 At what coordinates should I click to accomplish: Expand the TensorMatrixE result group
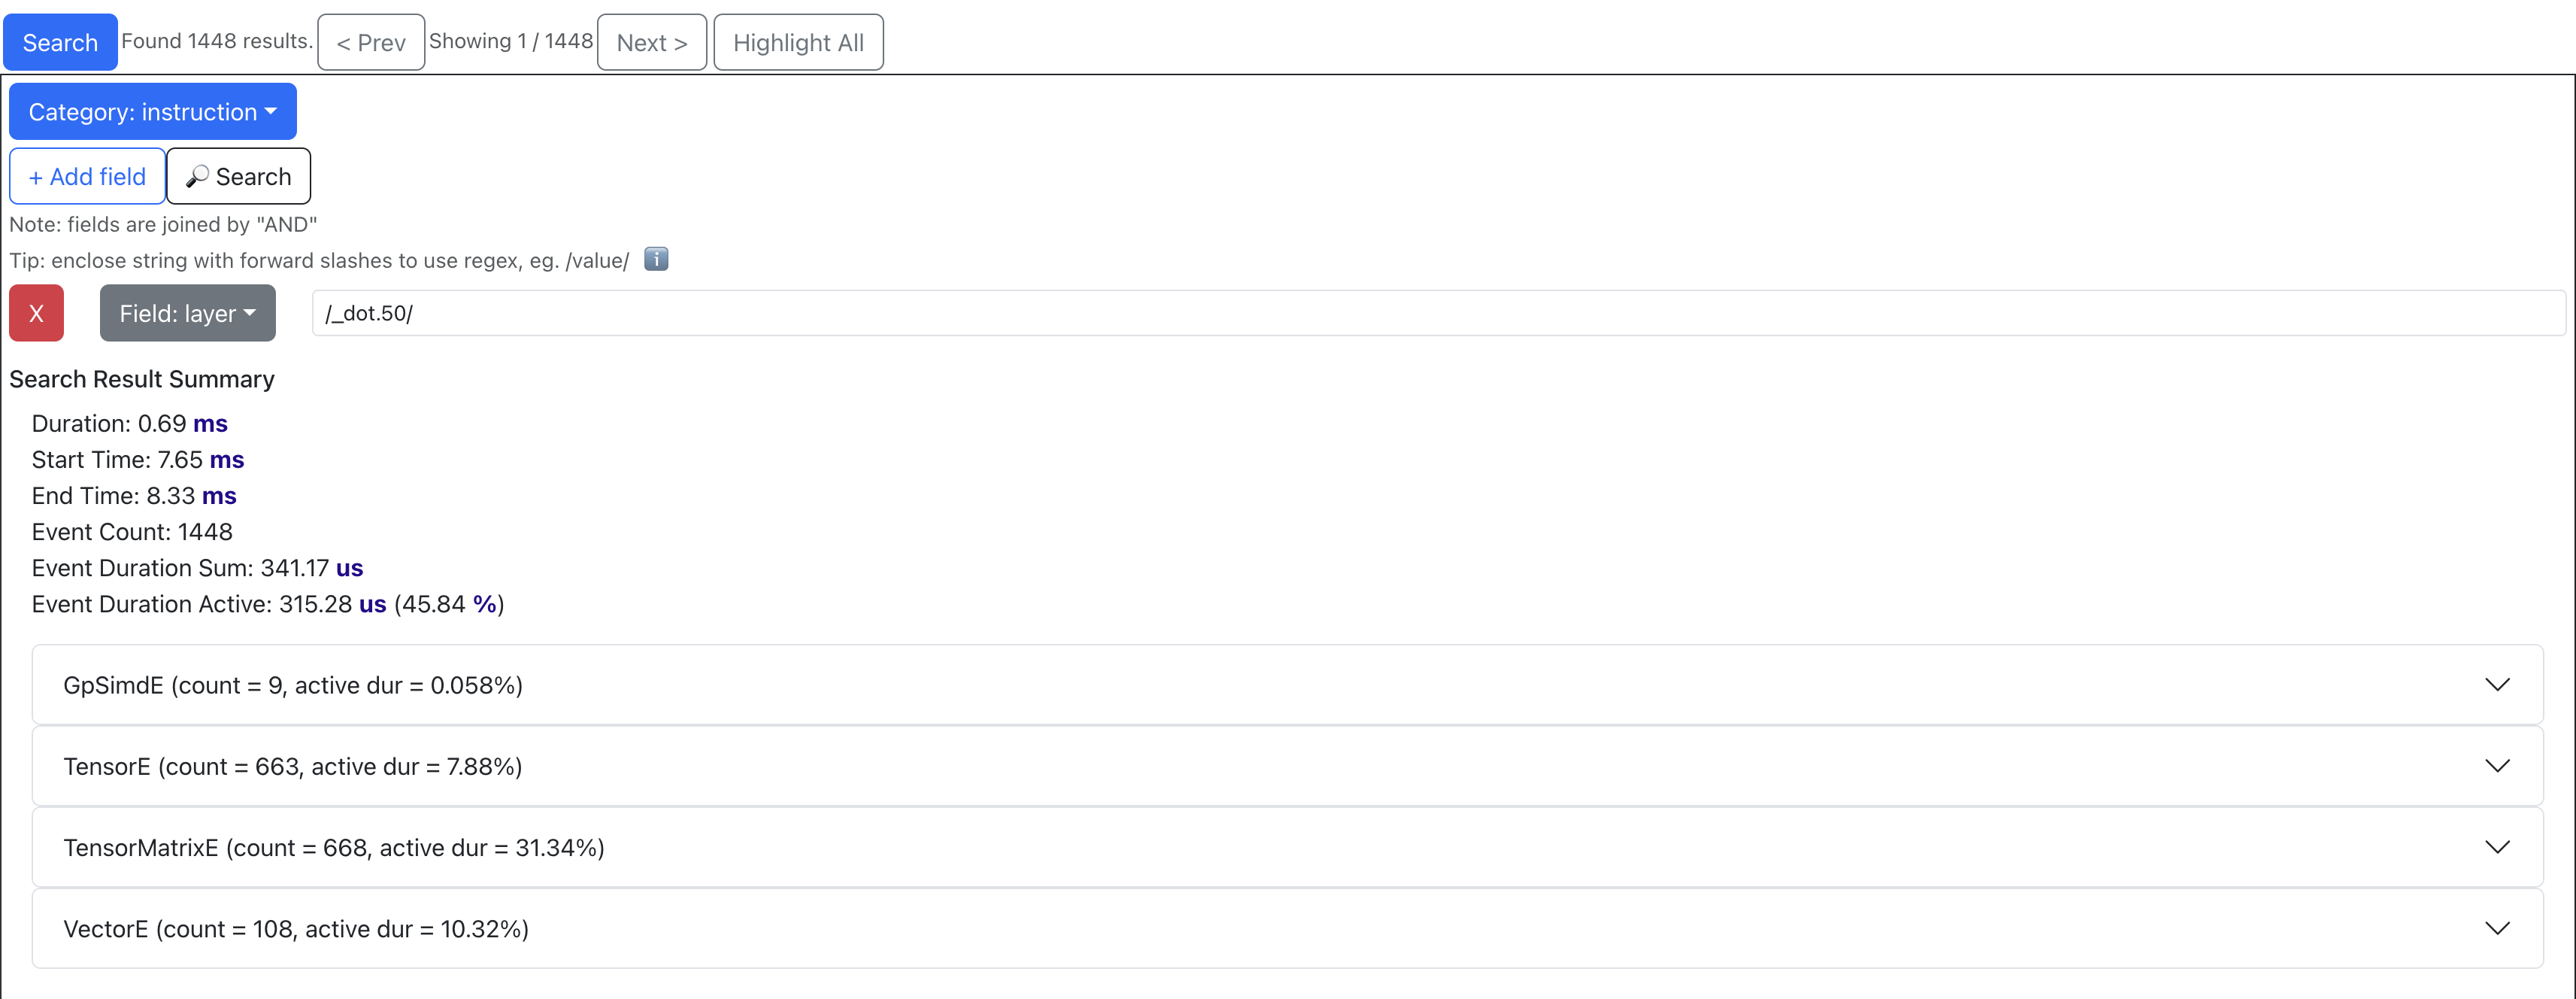333,848
